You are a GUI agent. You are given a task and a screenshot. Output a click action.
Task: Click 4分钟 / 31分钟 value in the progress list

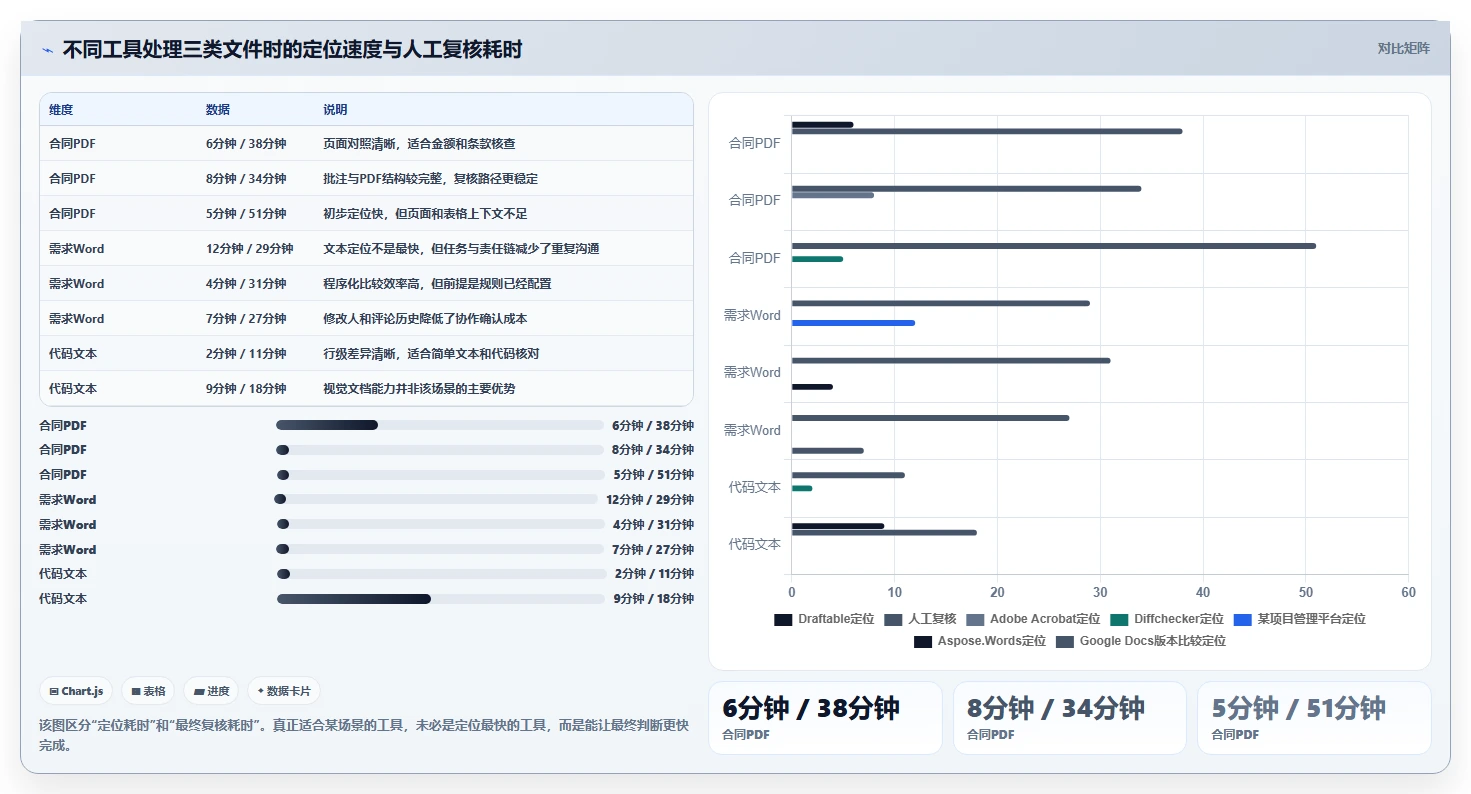[653, 525]
